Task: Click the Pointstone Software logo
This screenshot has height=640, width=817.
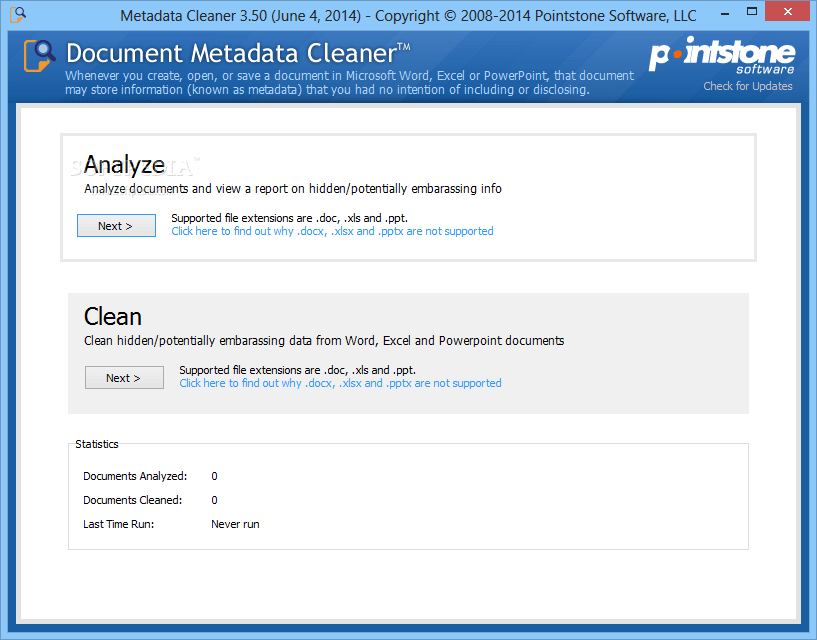Action: (x=722, y=57)
